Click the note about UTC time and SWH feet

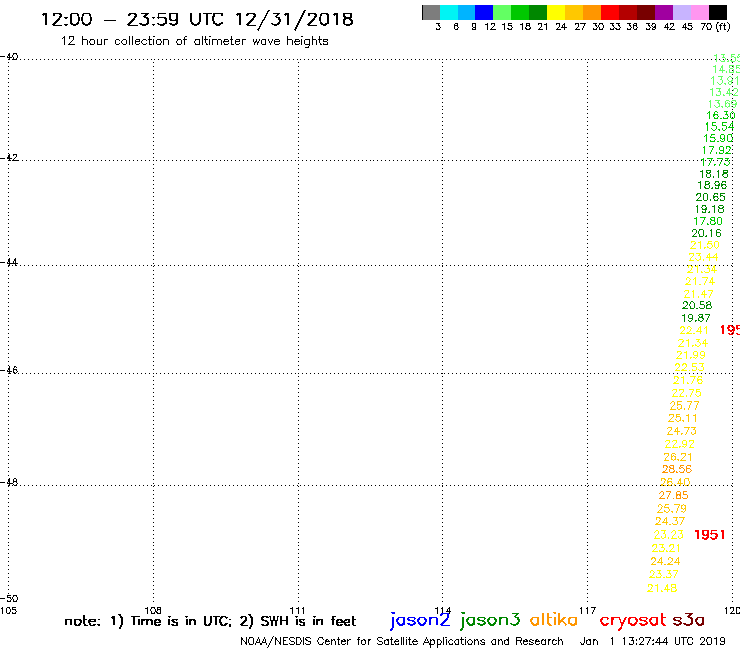(210, 621)
